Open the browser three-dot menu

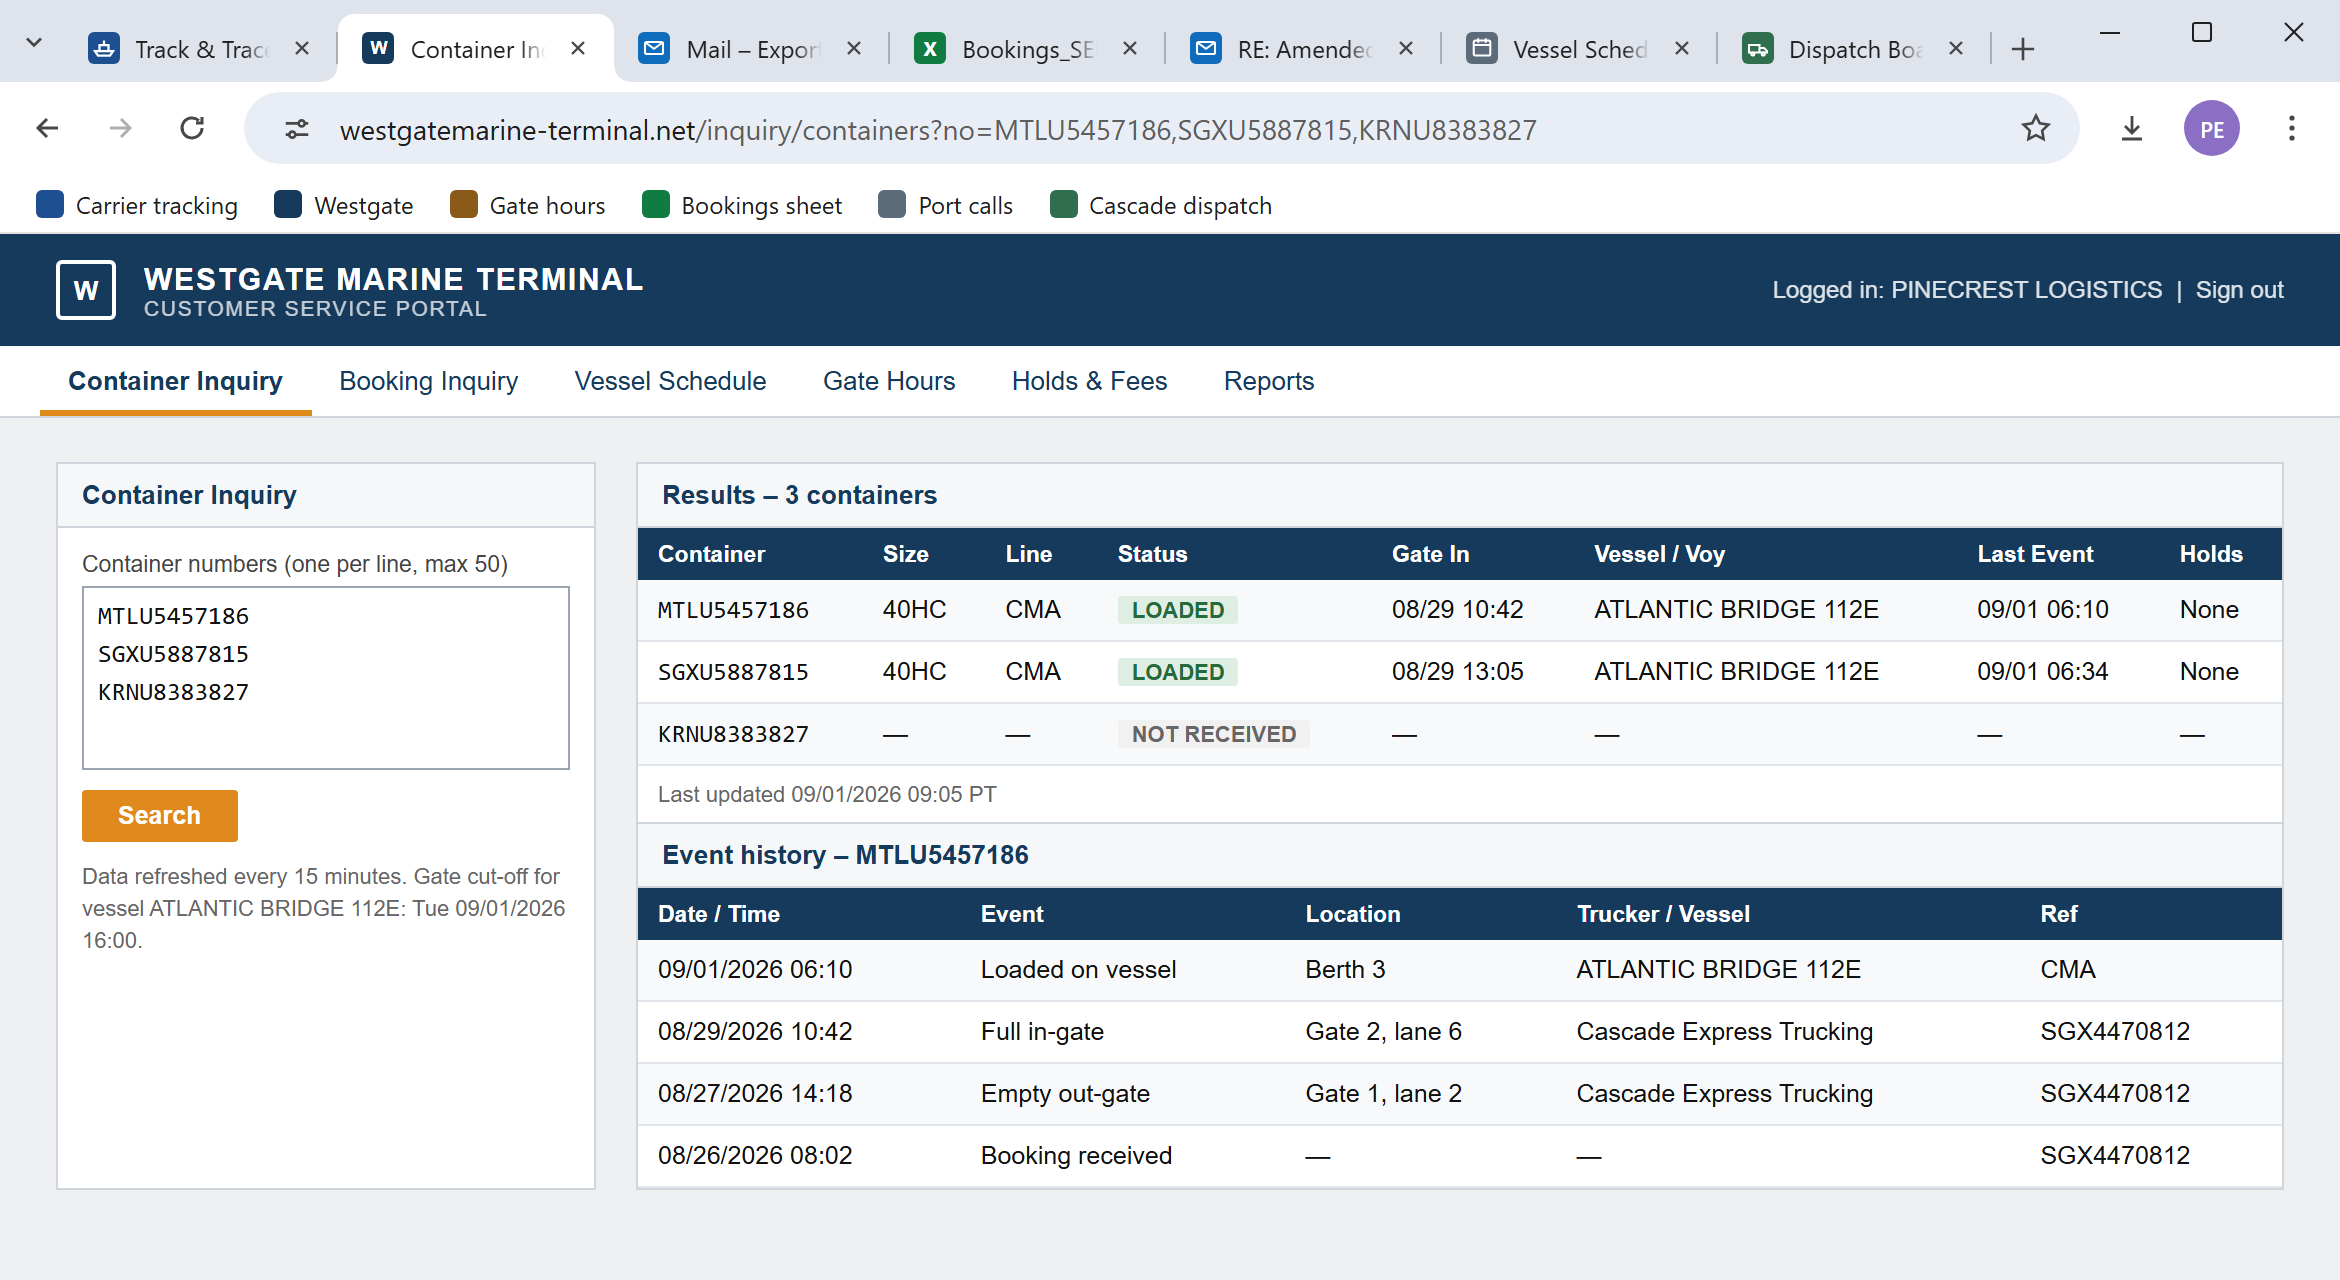click(x=2291, y=129)
